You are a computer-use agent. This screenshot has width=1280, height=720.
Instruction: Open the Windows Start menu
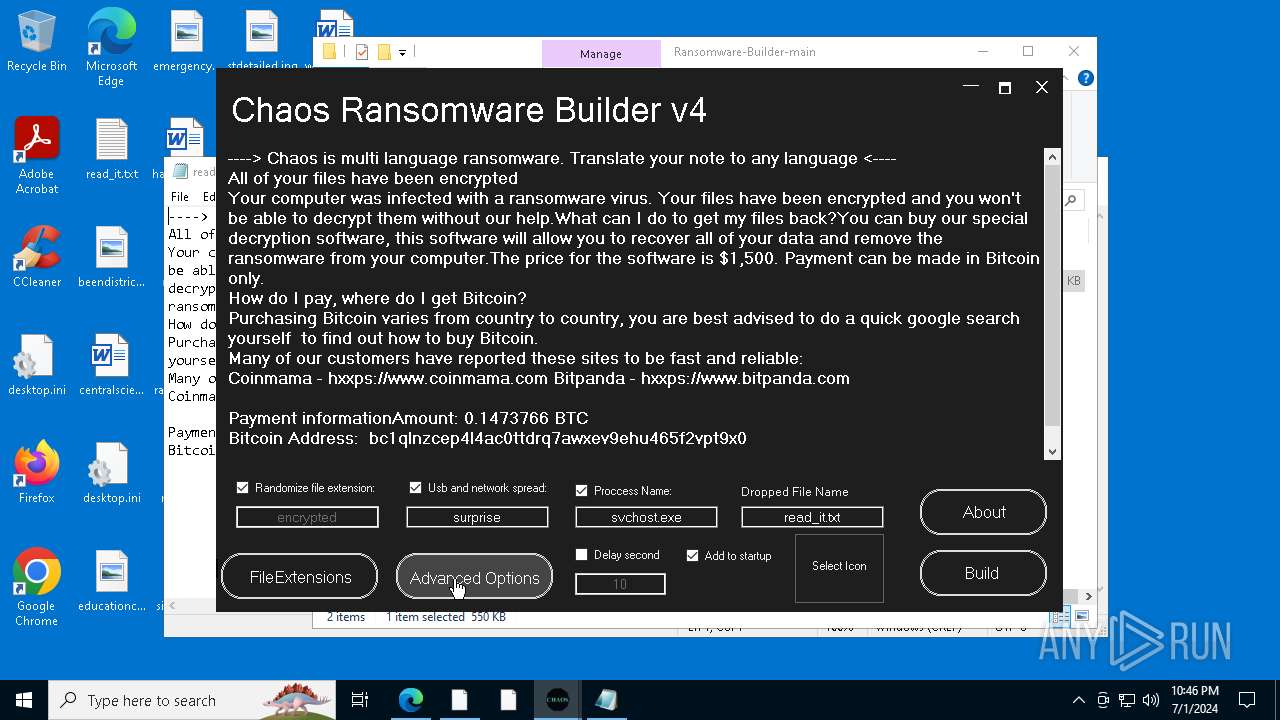pyautogui.click(x=24, y=700)
